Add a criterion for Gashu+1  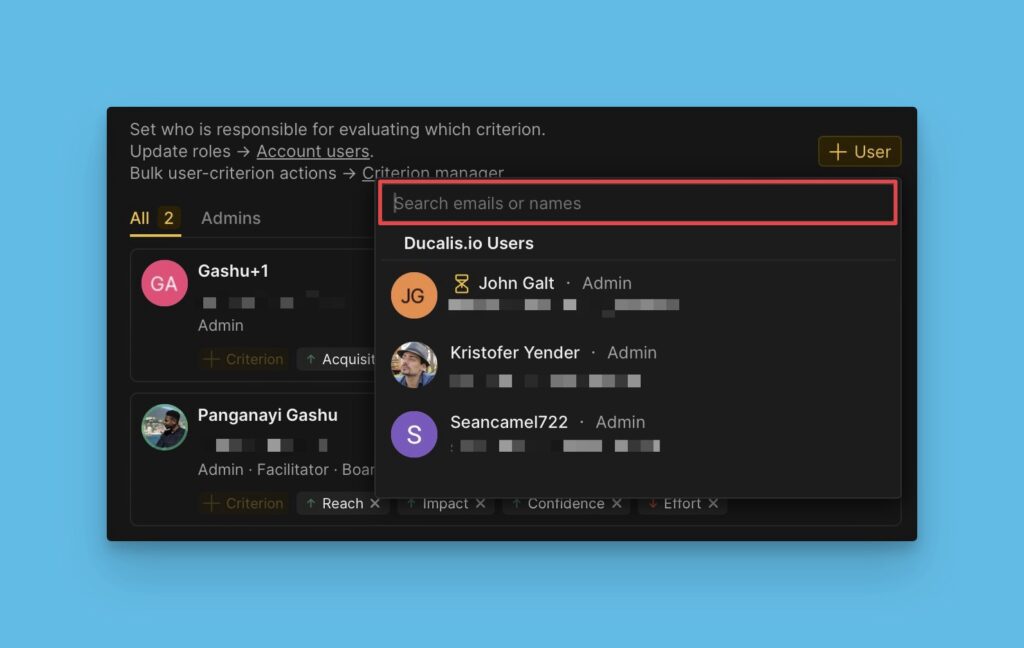pyautogui.click(x=243, y=359)
